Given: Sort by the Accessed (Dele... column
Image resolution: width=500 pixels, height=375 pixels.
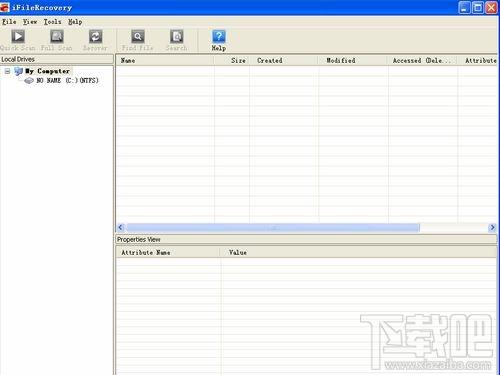Looking at the screenshot, I should coord(423,60).
